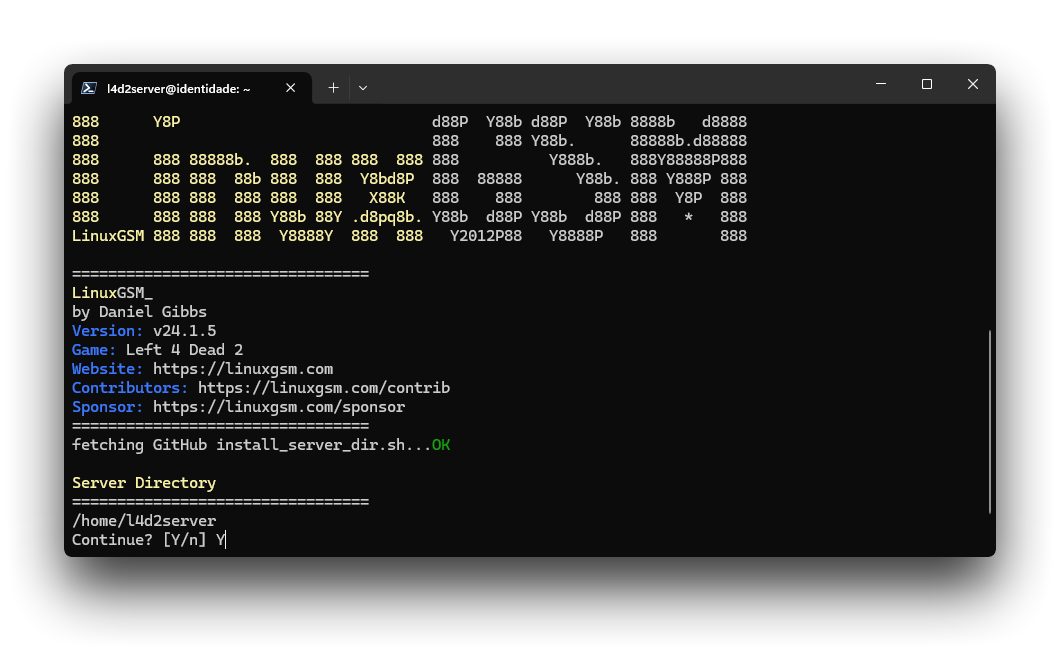Click '88888b.d88888' in the ASCII banner
The width and height of the screenshot is (1060, 653).
[688, 141]
